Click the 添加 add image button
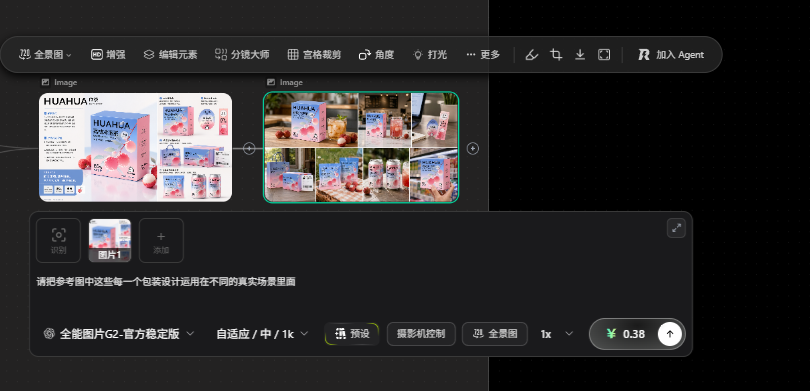This screenshot has width=810, height=391. tap(161, 240)
